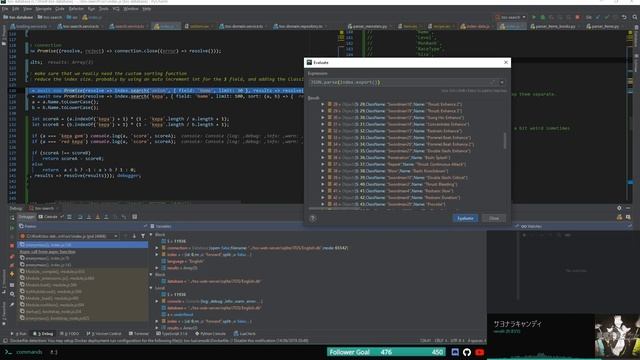Open the Terminal tool window tab
The width and height of the screenshot is (640, 360).
[139, 333]
